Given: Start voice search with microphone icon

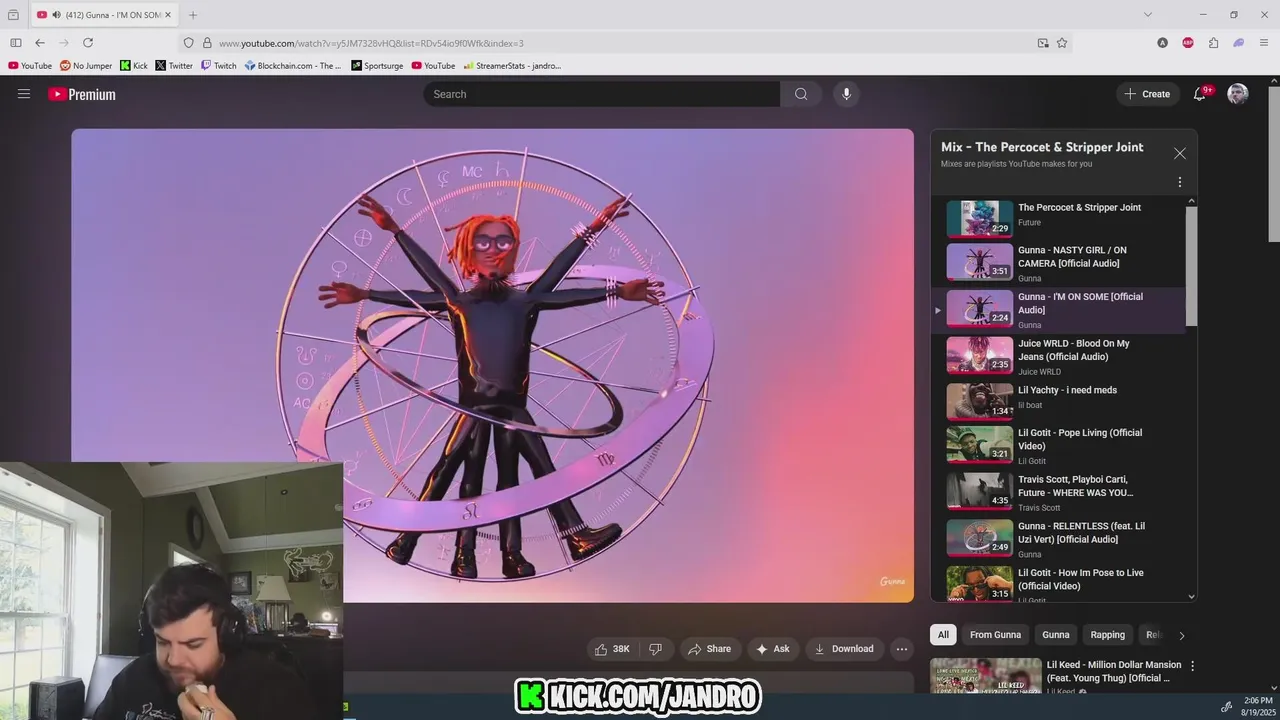Looking at the screenshot, I should click(x=846, y=94).
